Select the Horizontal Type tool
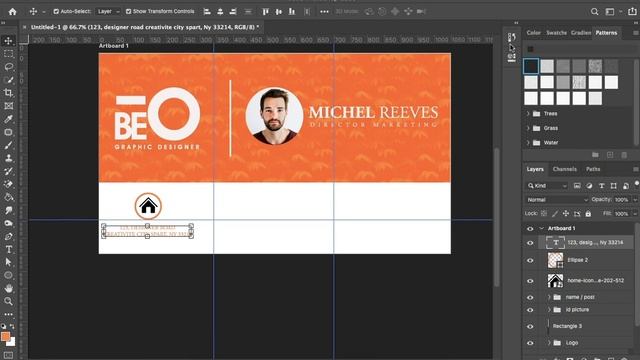The height and width of the screenshot is (360, 640). click(x=8, y=249)
